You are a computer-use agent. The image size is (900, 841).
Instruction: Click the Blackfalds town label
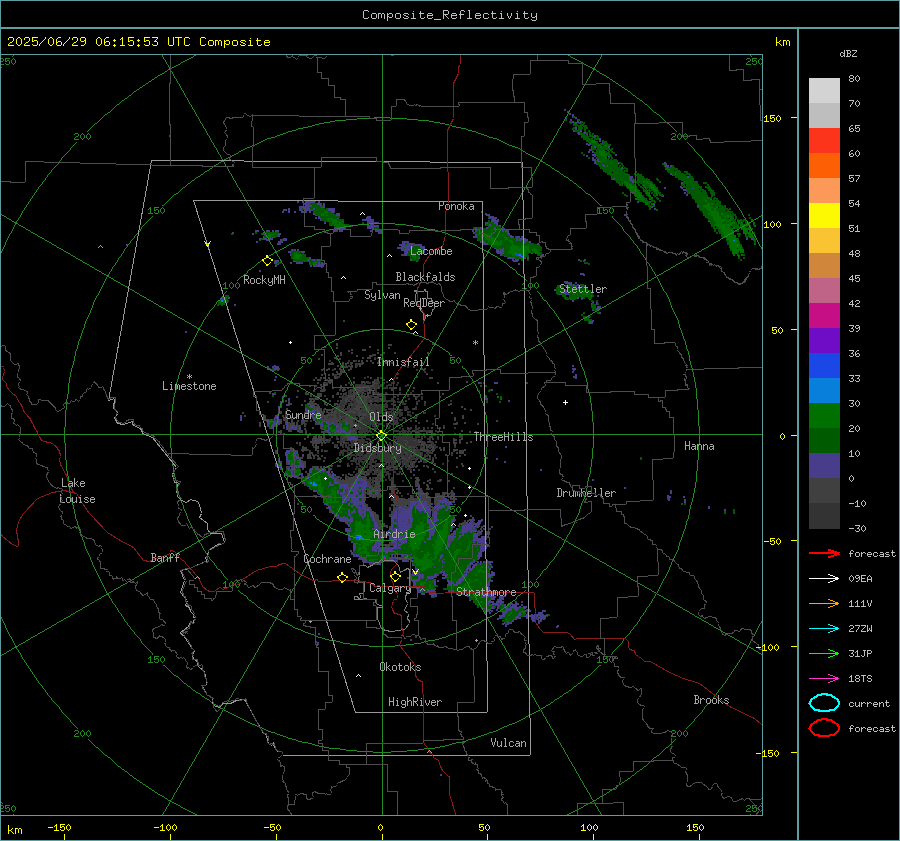coord(425,277)
